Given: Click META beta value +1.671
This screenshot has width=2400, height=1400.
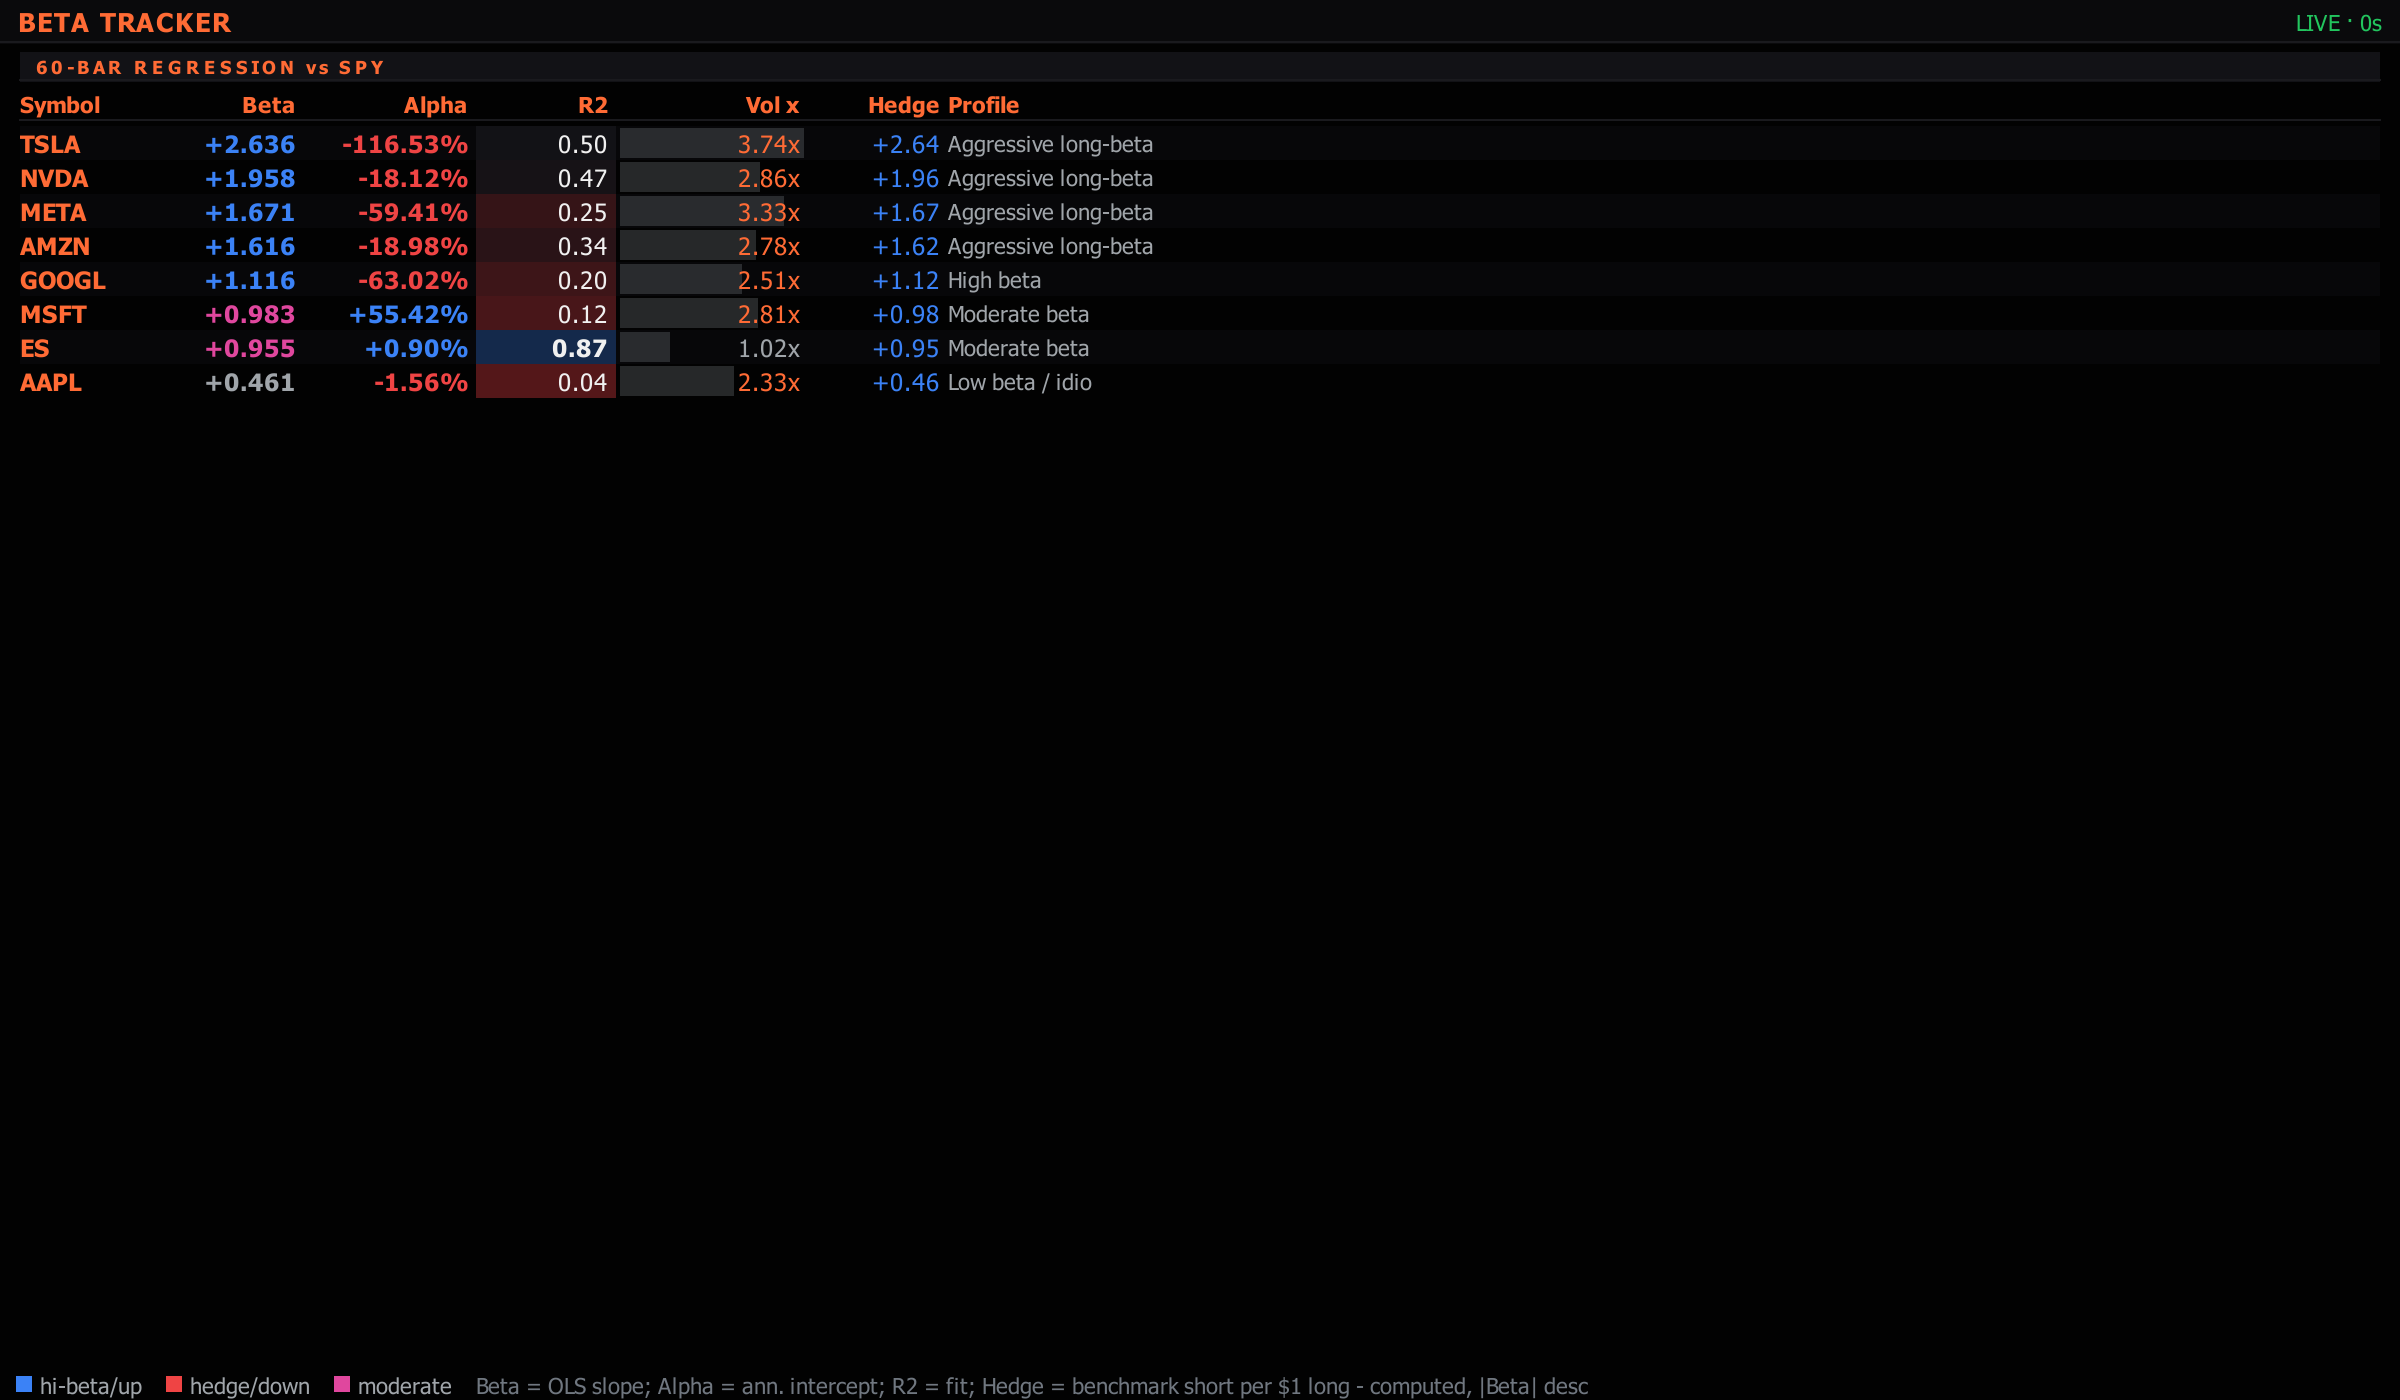Looking at the screenshot, I should (250, 212).
